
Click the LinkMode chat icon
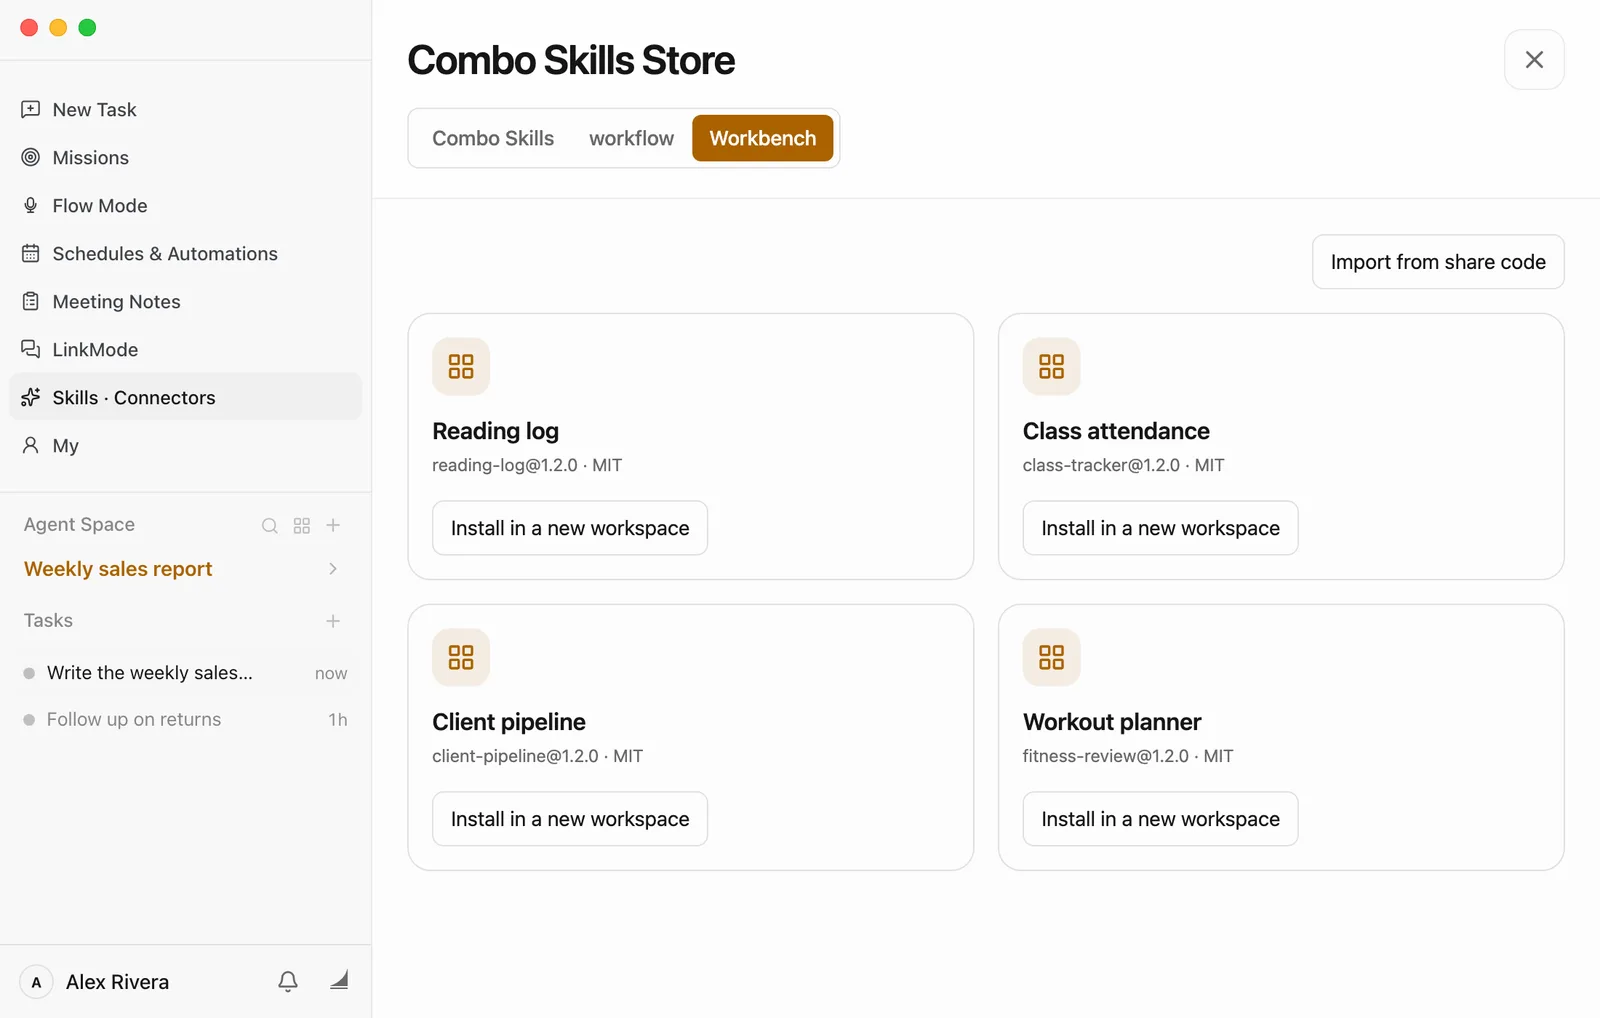click(31, 349)
